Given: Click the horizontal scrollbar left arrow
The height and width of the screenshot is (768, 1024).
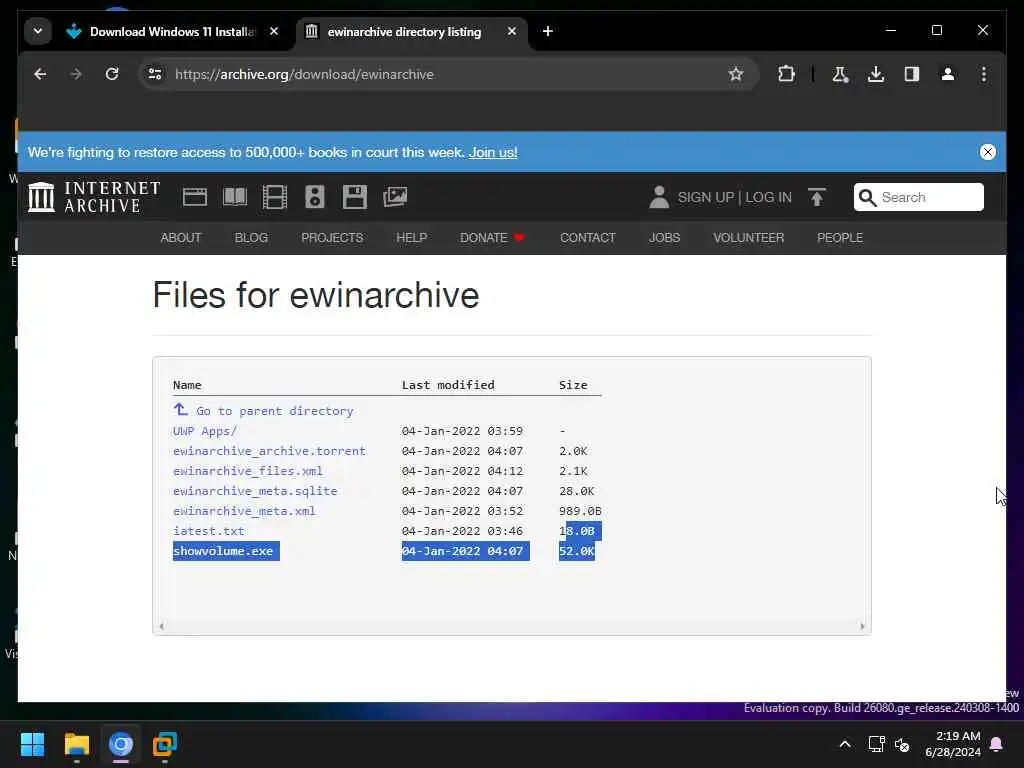Looking at the screenshot, I should (x=161, y=626).
